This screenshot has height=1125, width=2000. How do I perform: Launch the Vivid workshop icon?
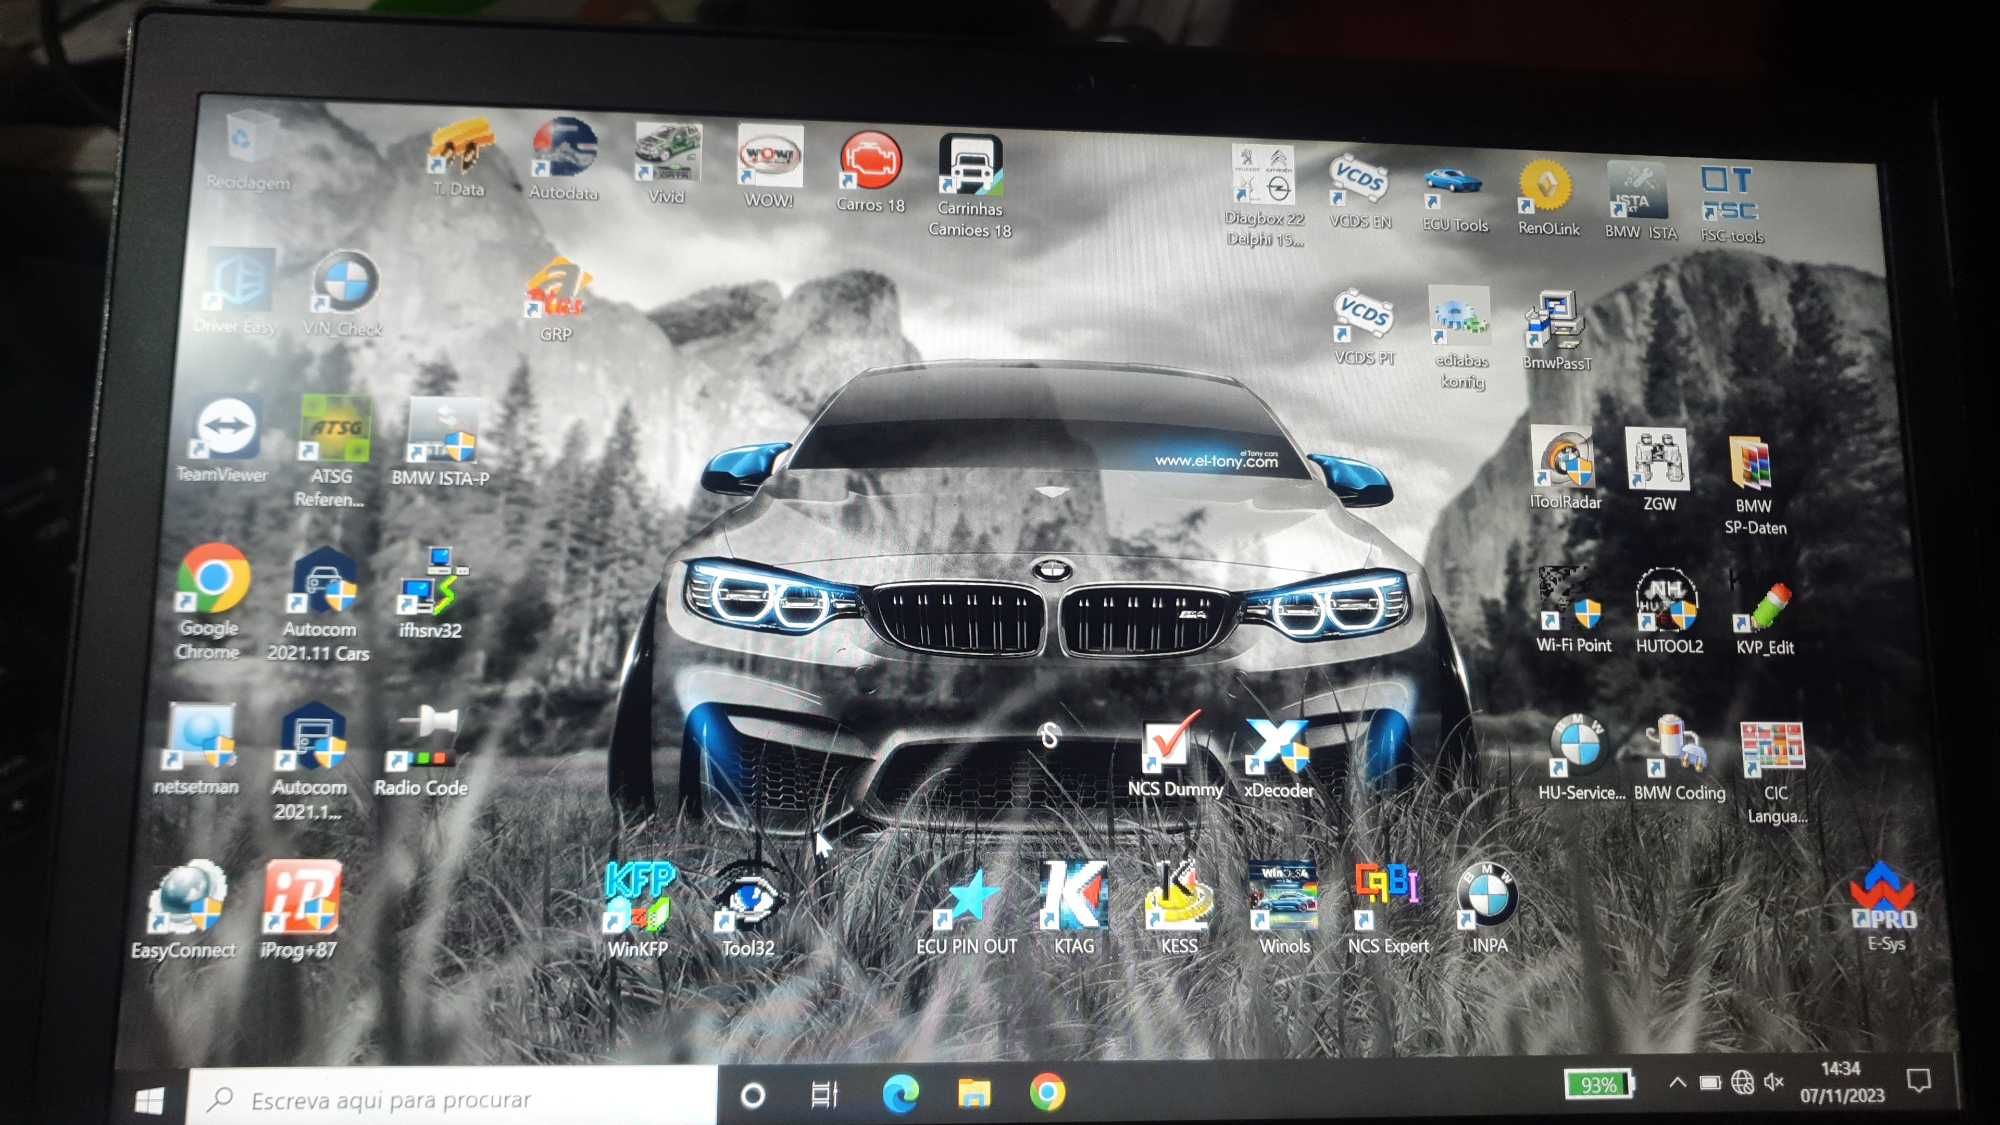667,163
